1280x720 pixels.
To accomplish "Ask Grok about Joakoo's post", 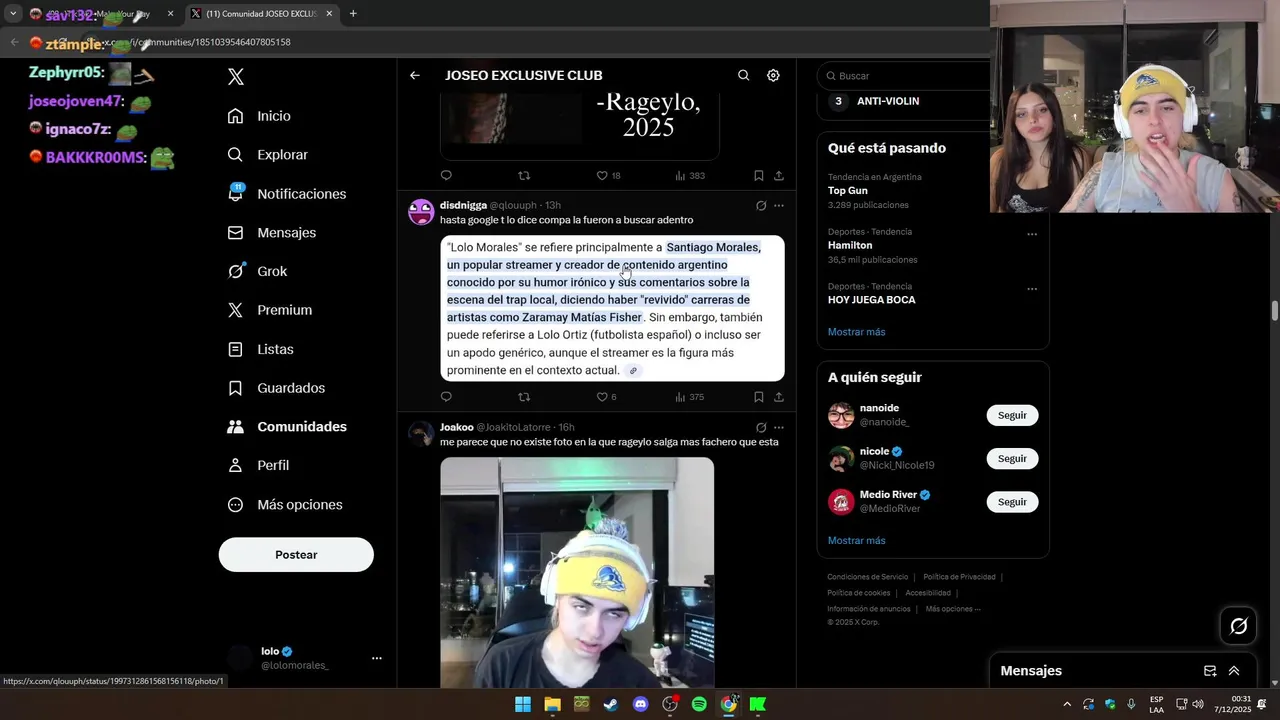I will point(761,427).
